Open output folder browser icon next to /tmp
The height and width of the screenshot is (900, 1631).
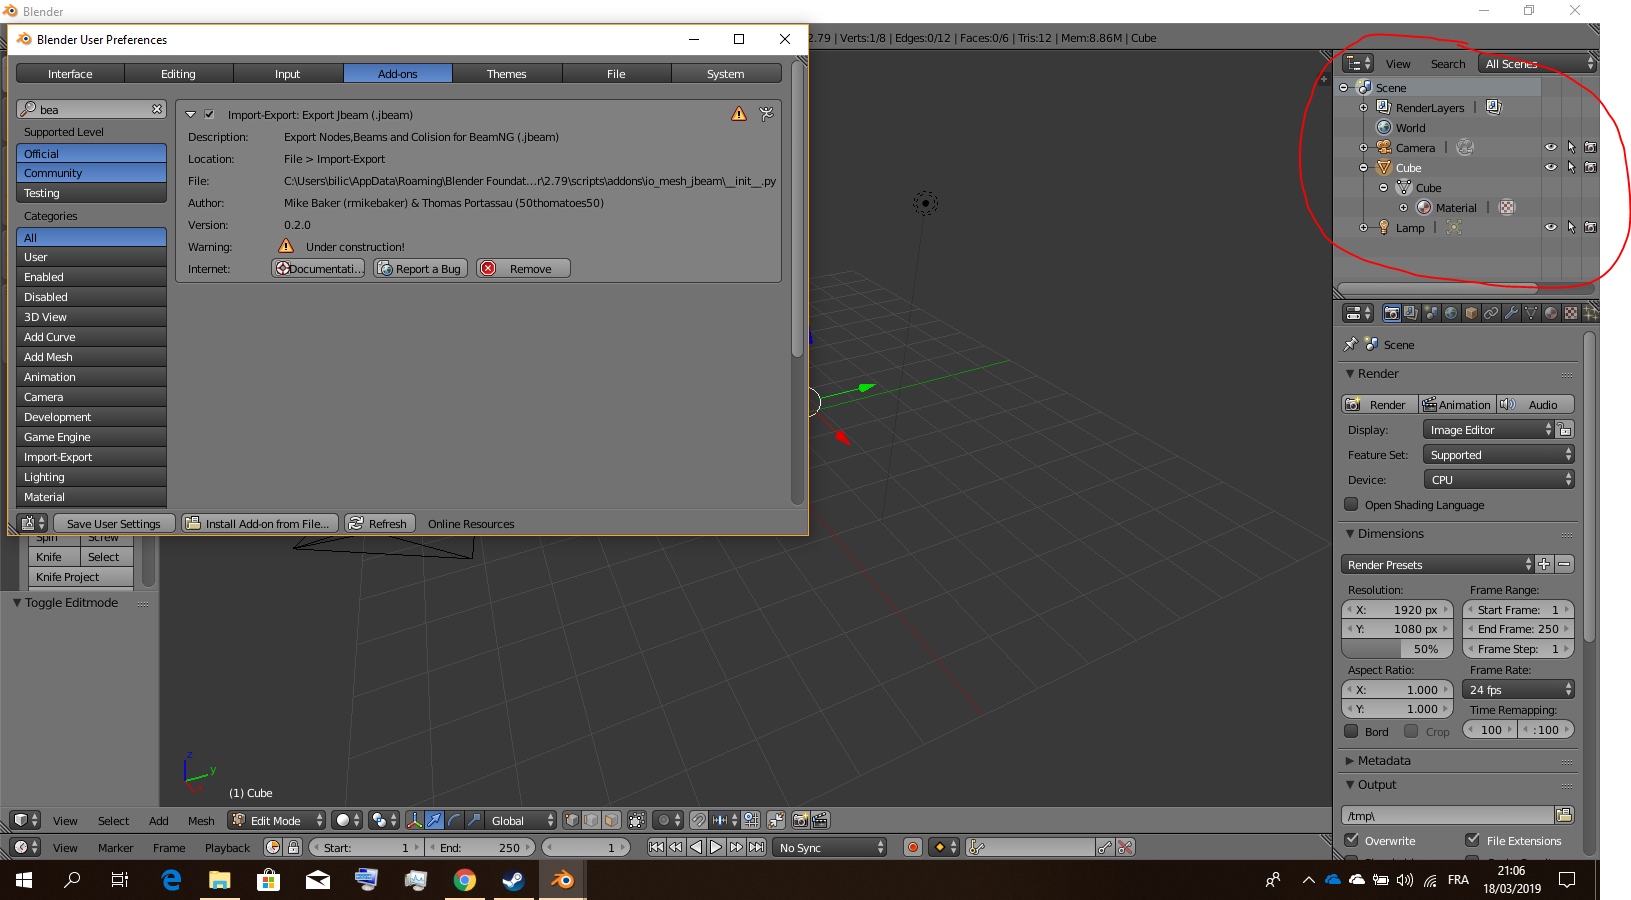point(1565,815)
